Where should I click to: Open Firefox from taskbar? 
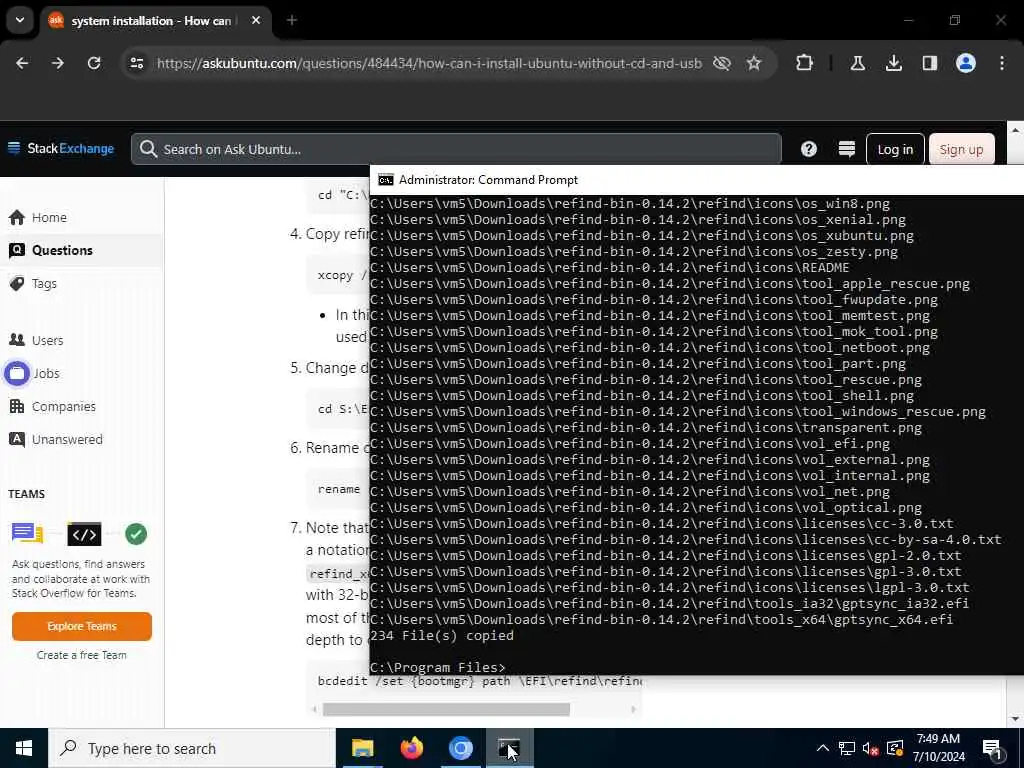(x=411, y=748)
